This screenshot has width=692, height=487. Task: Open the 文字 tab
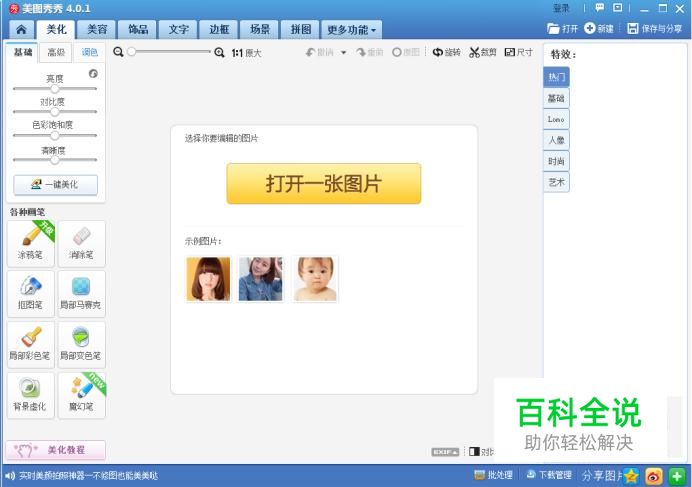[x=178, y=30]
